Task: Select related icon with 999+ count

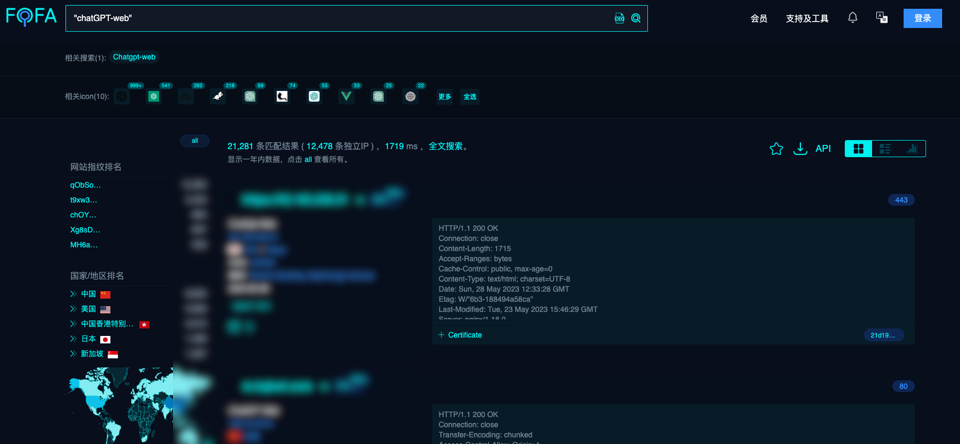Action: click(x=122, y=97)
